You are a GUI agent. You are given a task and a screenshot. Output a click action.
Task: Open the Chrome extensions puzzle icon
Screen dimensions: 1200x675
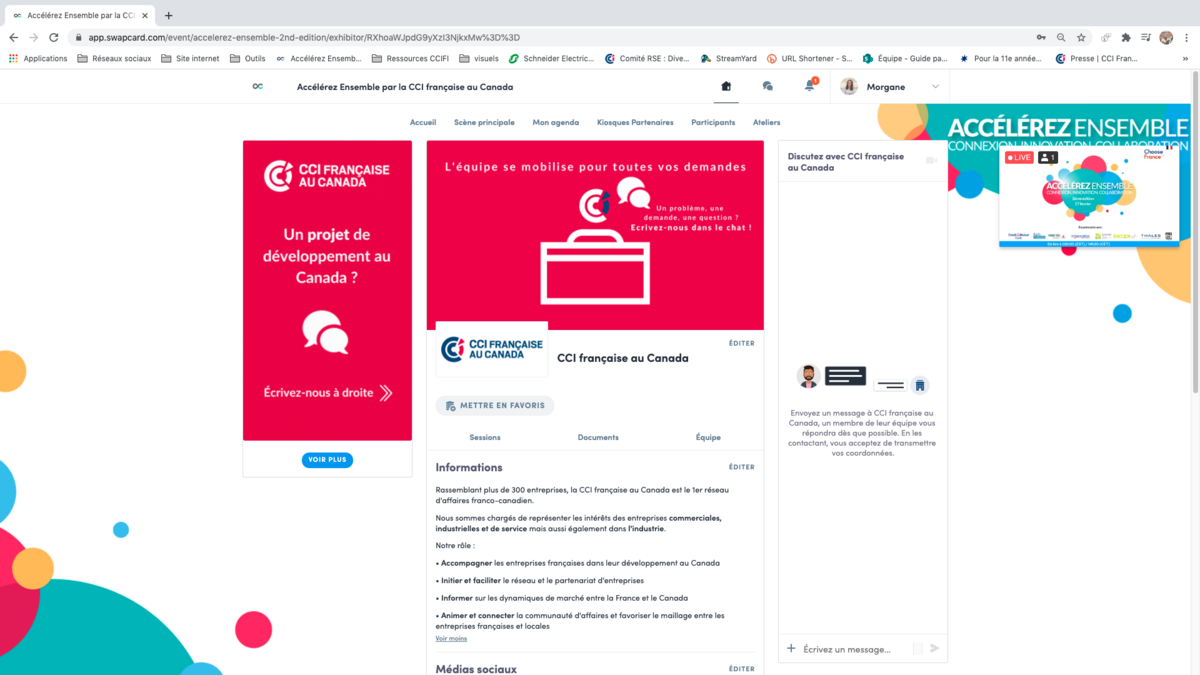(1125, 37)
